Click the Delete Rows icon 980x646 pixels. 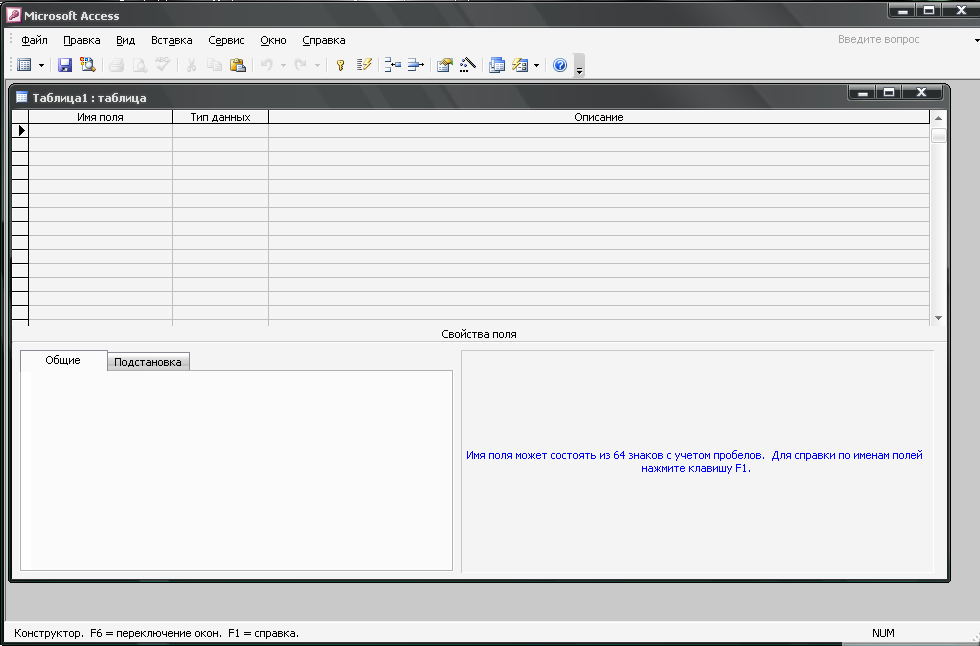(416, 65)
